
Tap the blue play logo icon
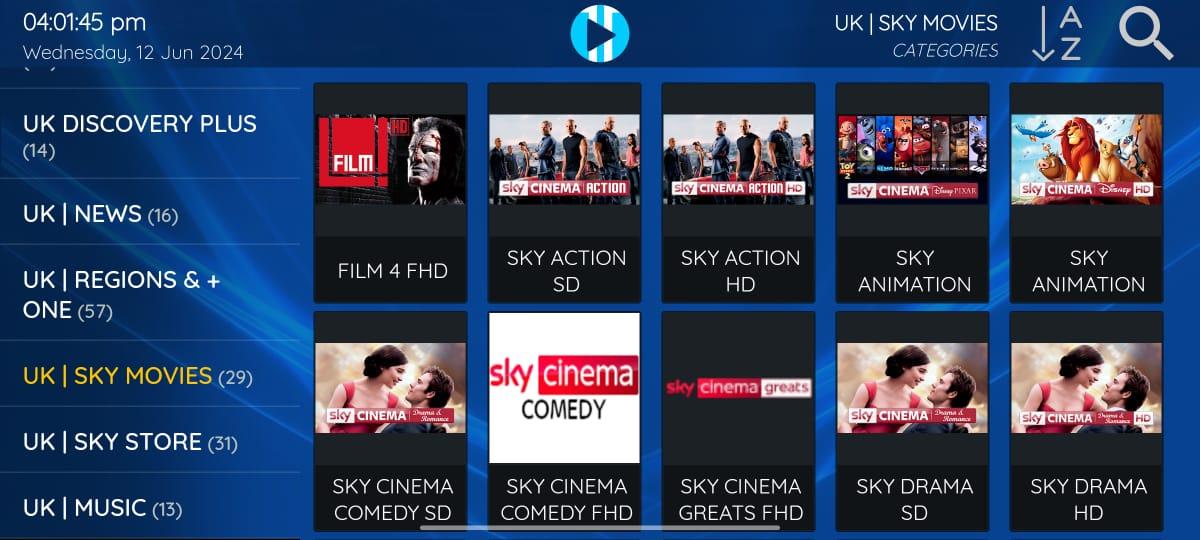pyautogui.click(x=600, y=32)
